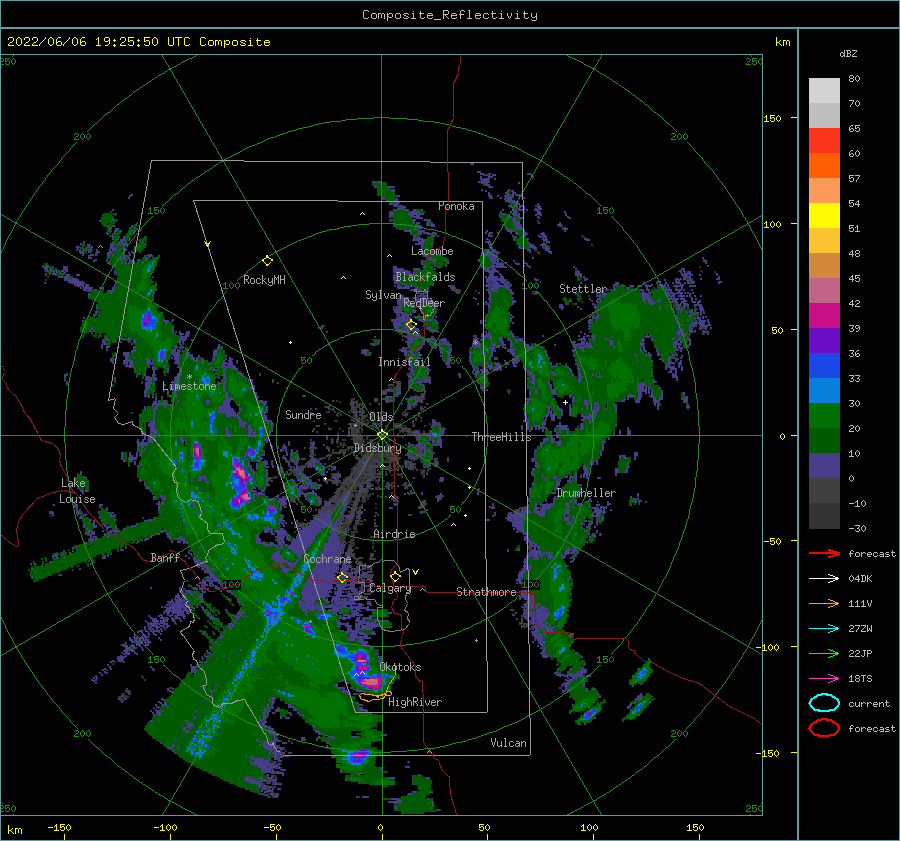This screenshot has height=841, width=900.
Task: Click the Didsbury town label
Action: point(378,448)
